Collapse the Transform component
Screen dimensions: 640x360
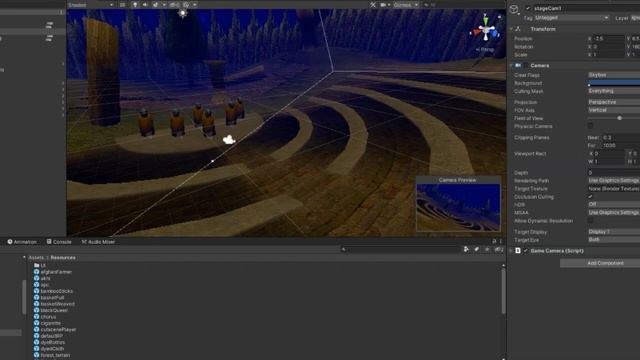(x=511, y=29)
